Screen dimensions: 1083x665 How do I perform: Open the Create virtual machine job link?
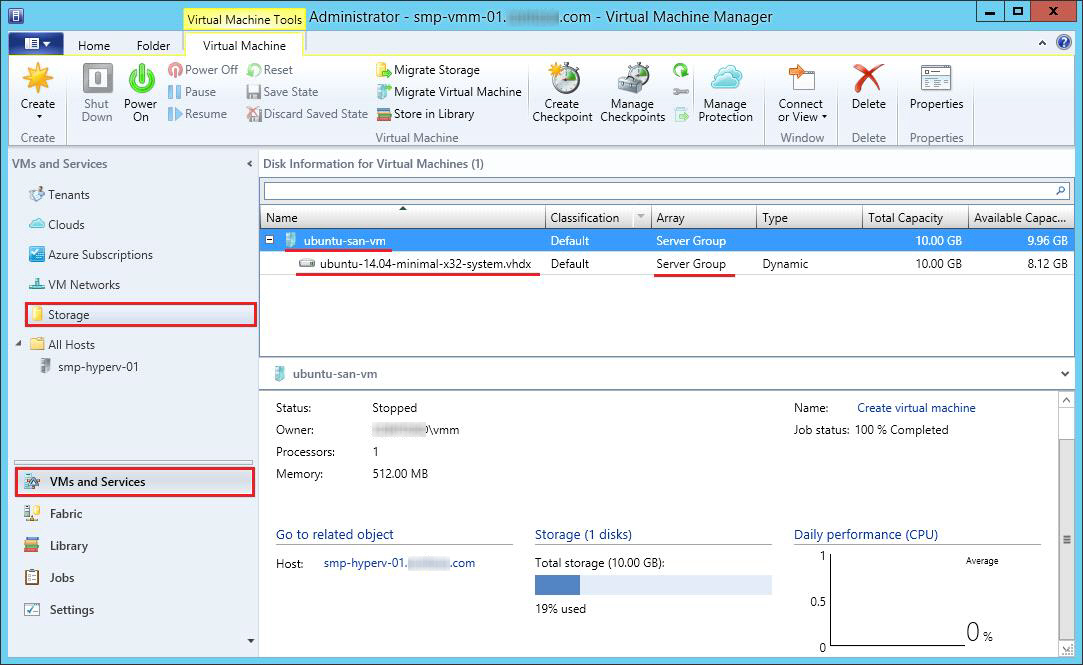[x=916, y=408]
